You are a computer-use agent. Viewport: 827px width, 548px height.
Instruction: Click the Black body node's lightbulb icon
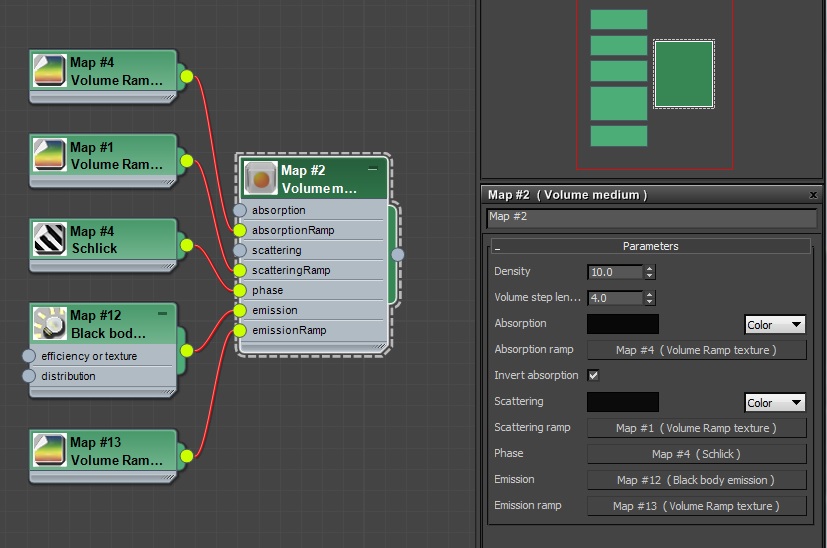[x=49, y=323]
